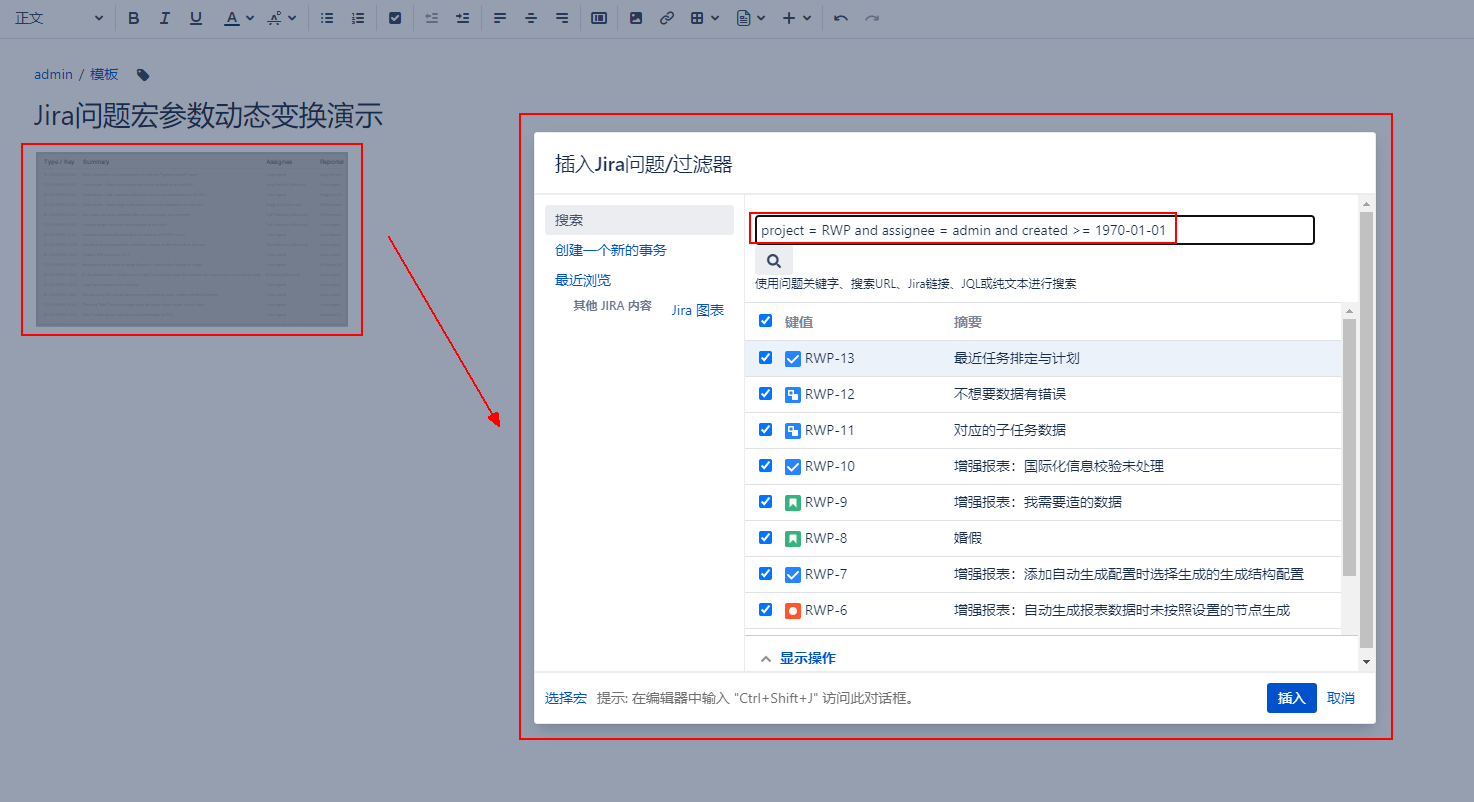Open 创建一个新的事务 in the sidebar
The width and height of the screenshot is (1474, 802).
(x=611, y=250)
